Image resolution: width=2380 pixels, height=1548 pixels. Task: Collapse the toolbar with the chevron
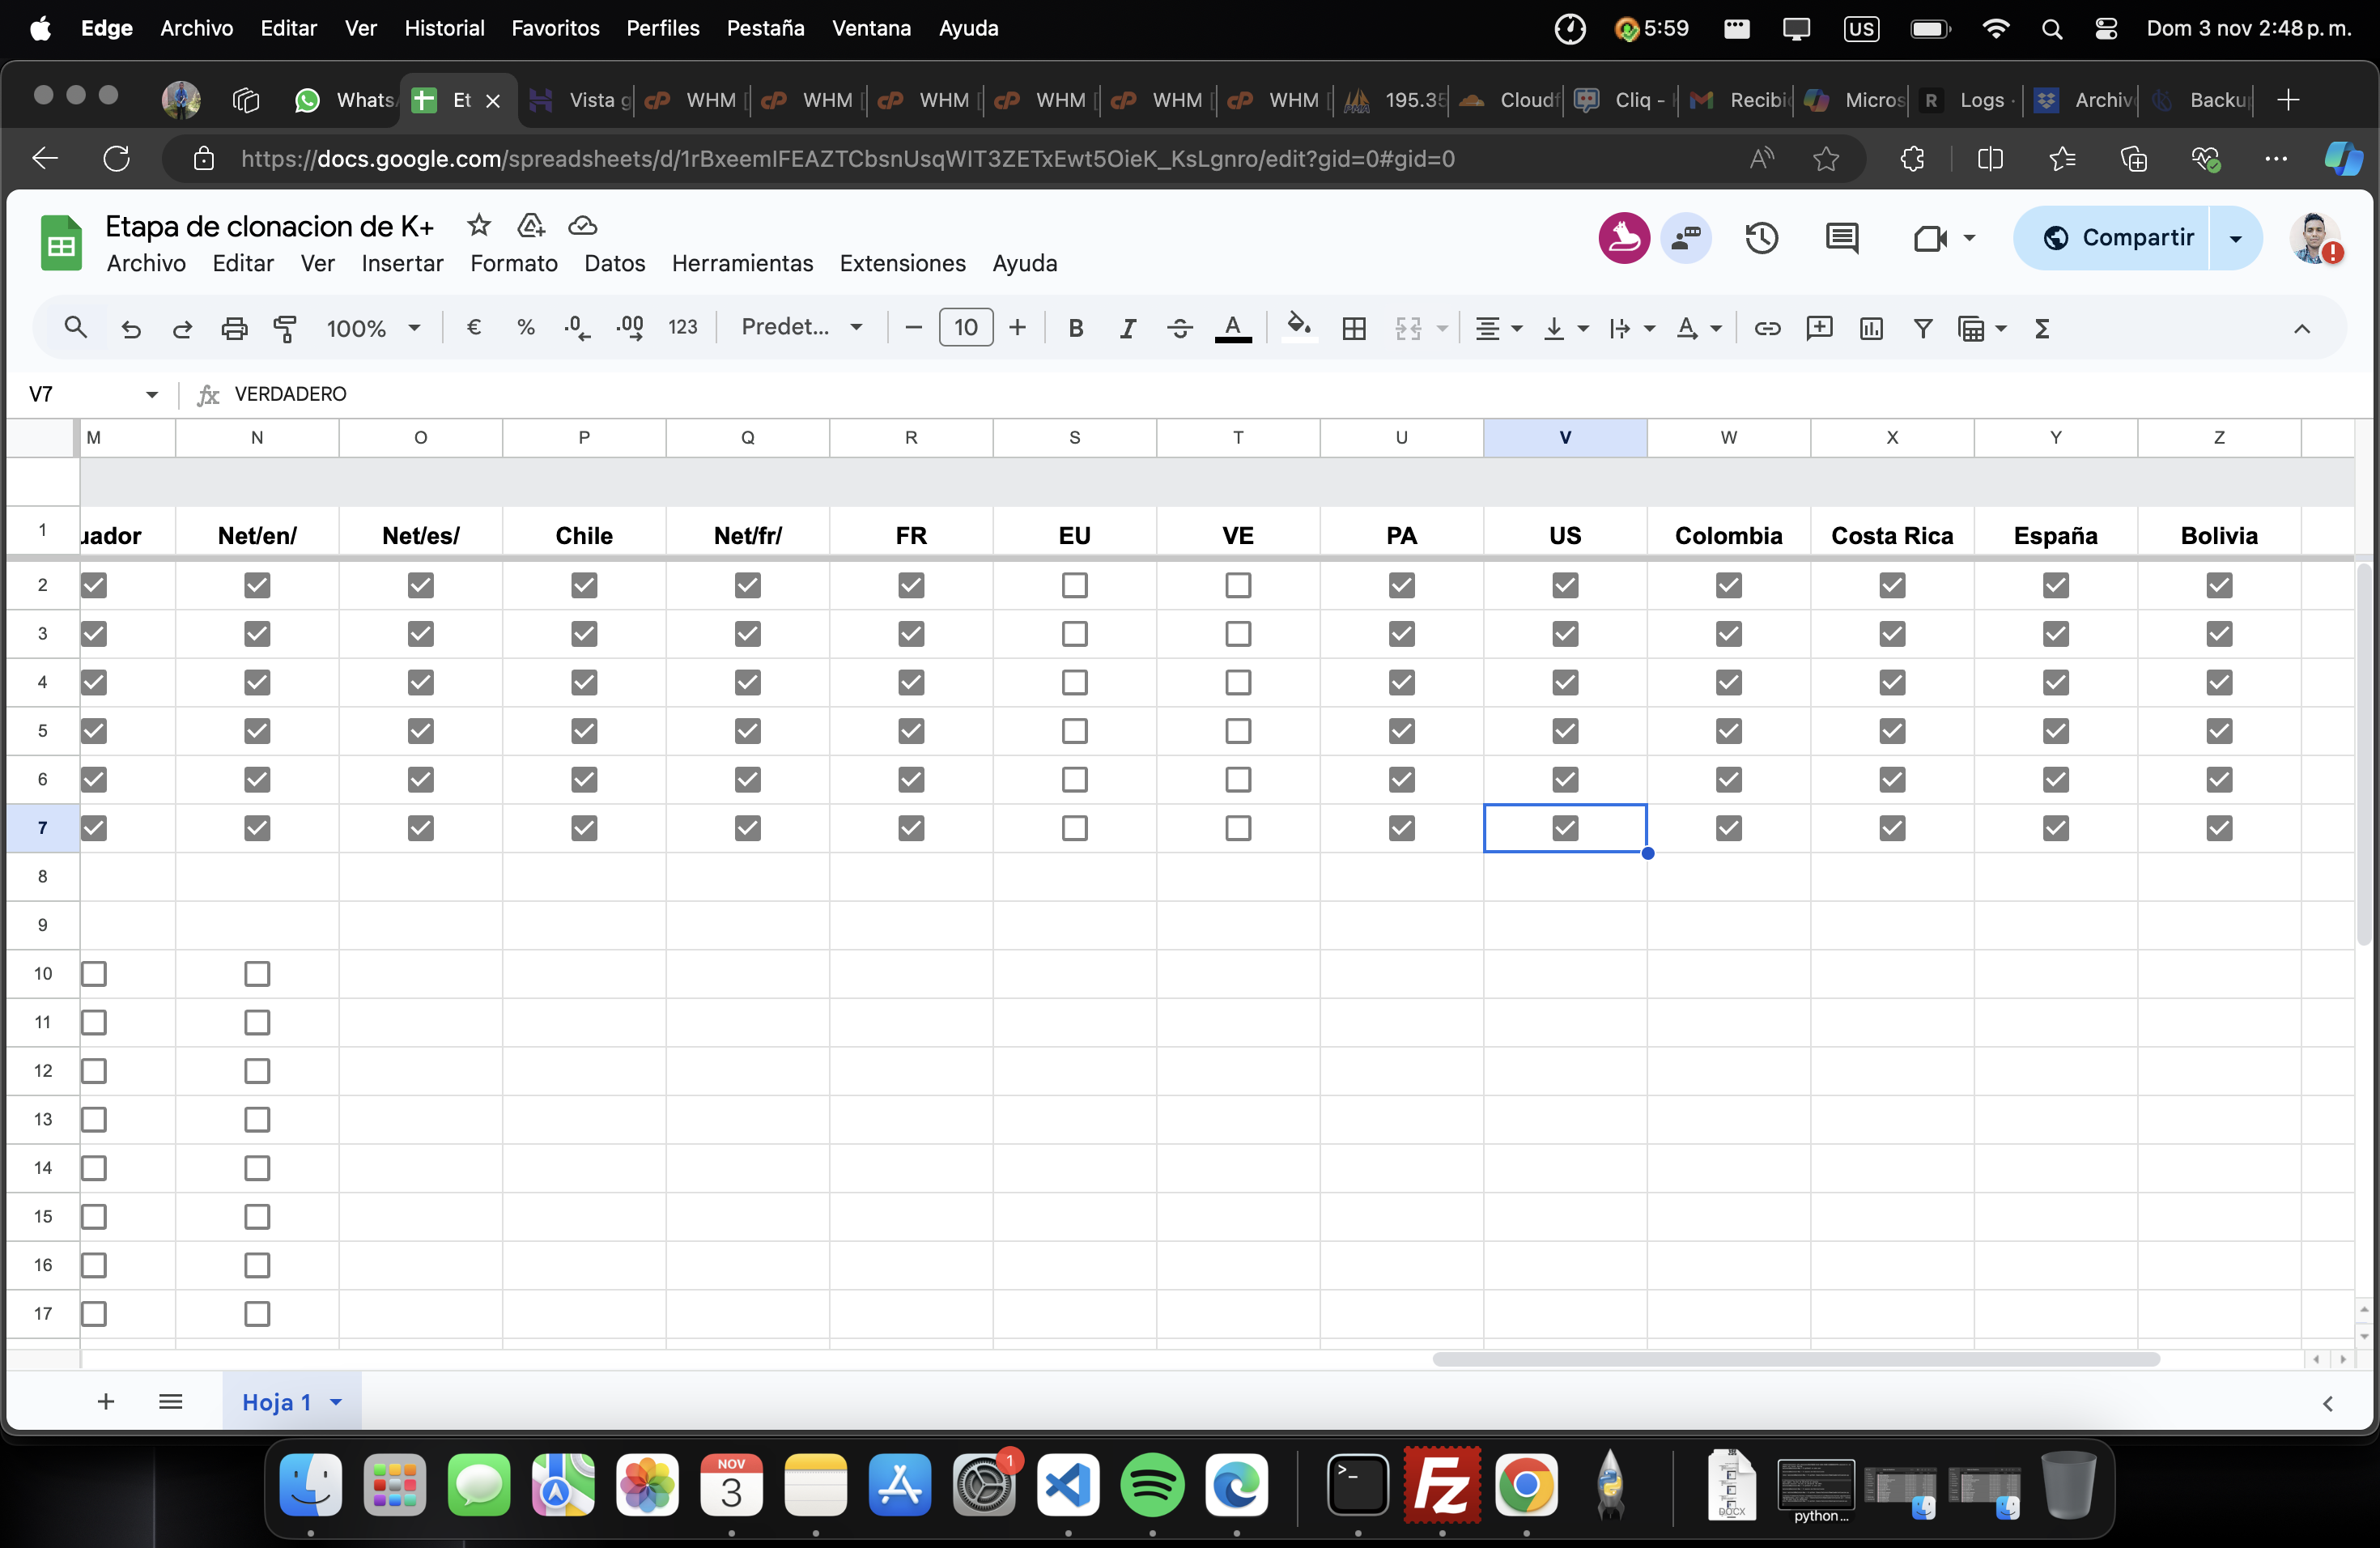click(2301, 328)
